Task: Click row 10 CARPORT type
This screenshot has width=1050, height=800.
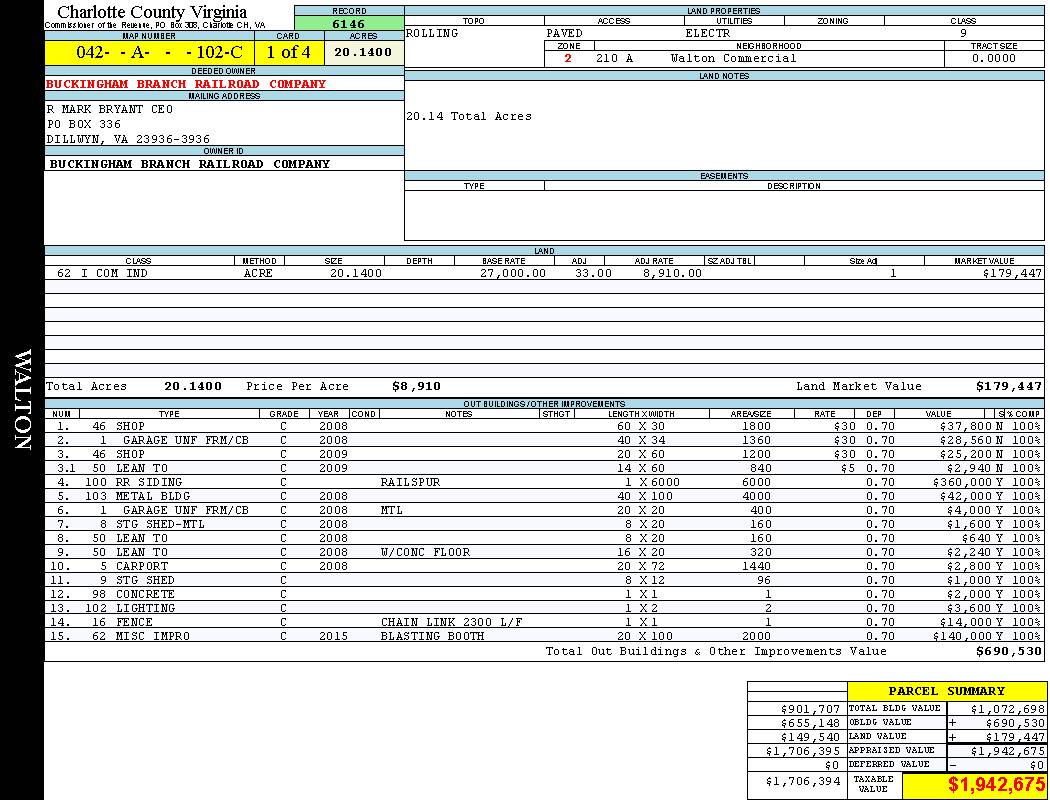Action: pos(142,566)
